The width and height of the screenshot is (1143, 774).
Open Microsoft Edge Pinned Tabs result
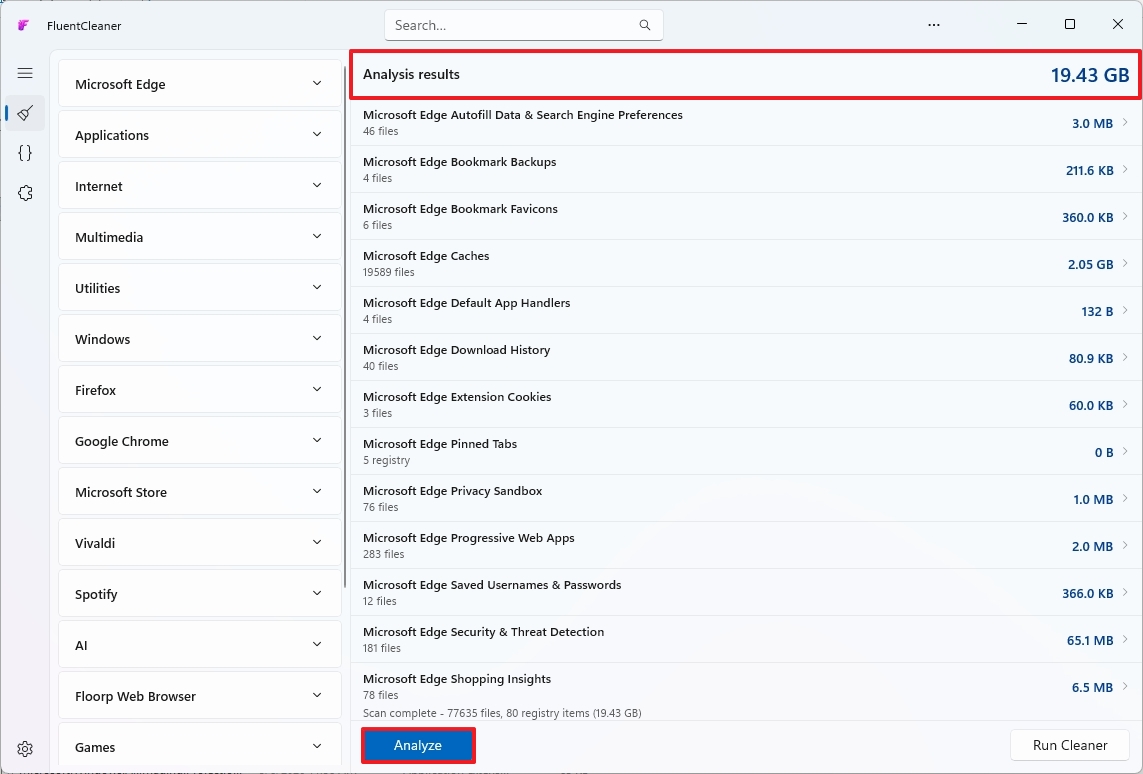pos(745,451)
